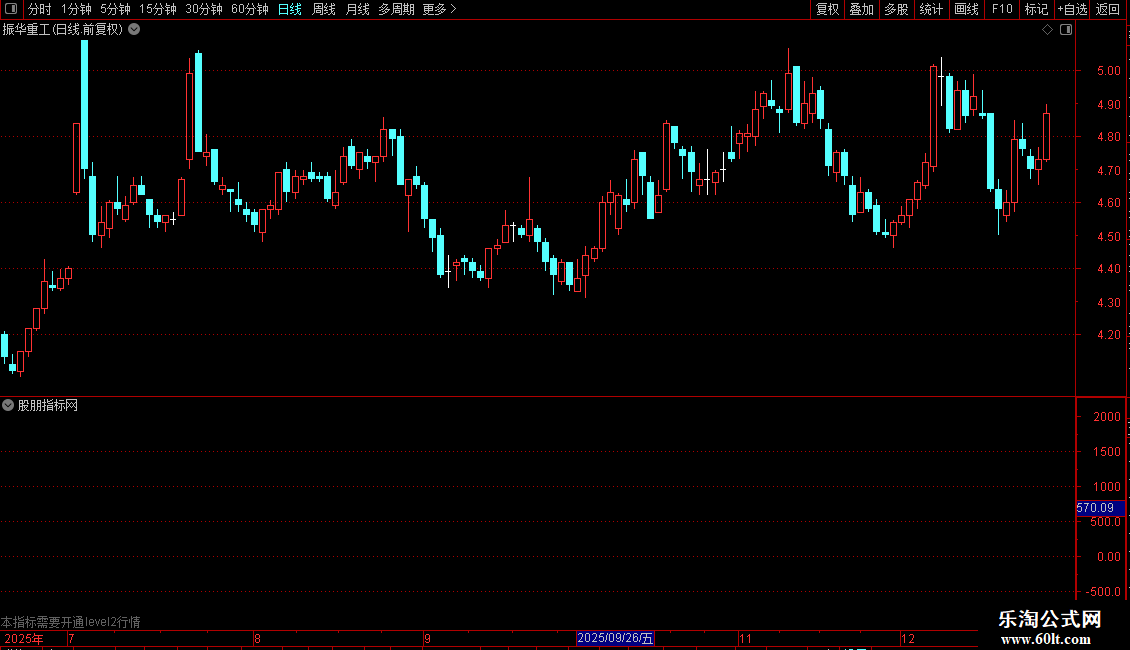This screenshot has width=1130, height=650.
Task: Click the diamond icon in chart header
Action: (1048, 30)
